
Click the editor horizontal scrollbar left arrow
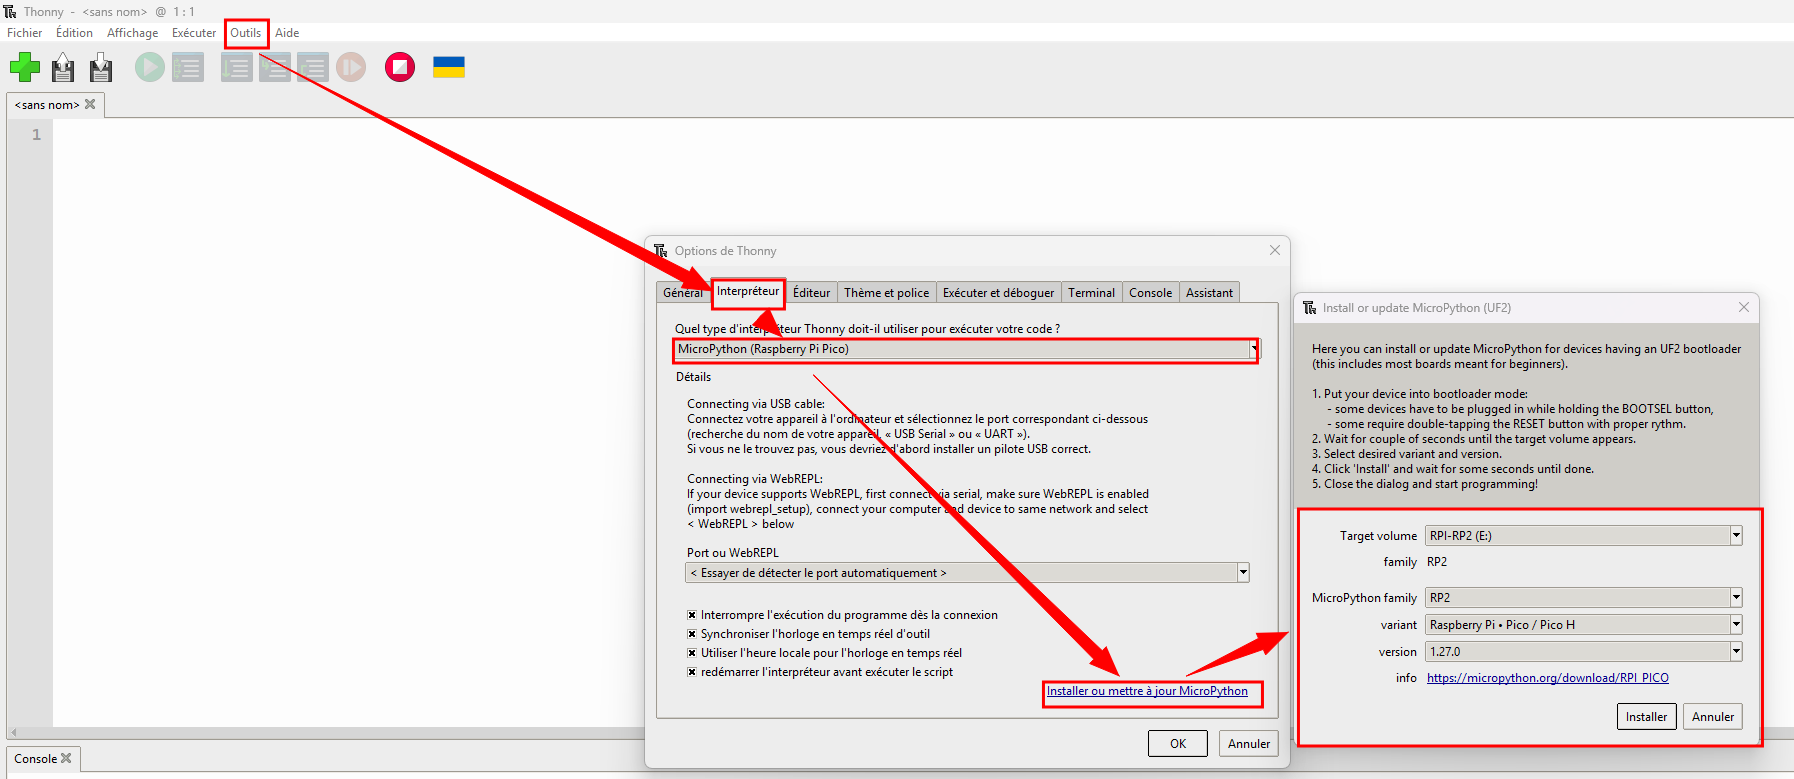click(x=13, y=733)
